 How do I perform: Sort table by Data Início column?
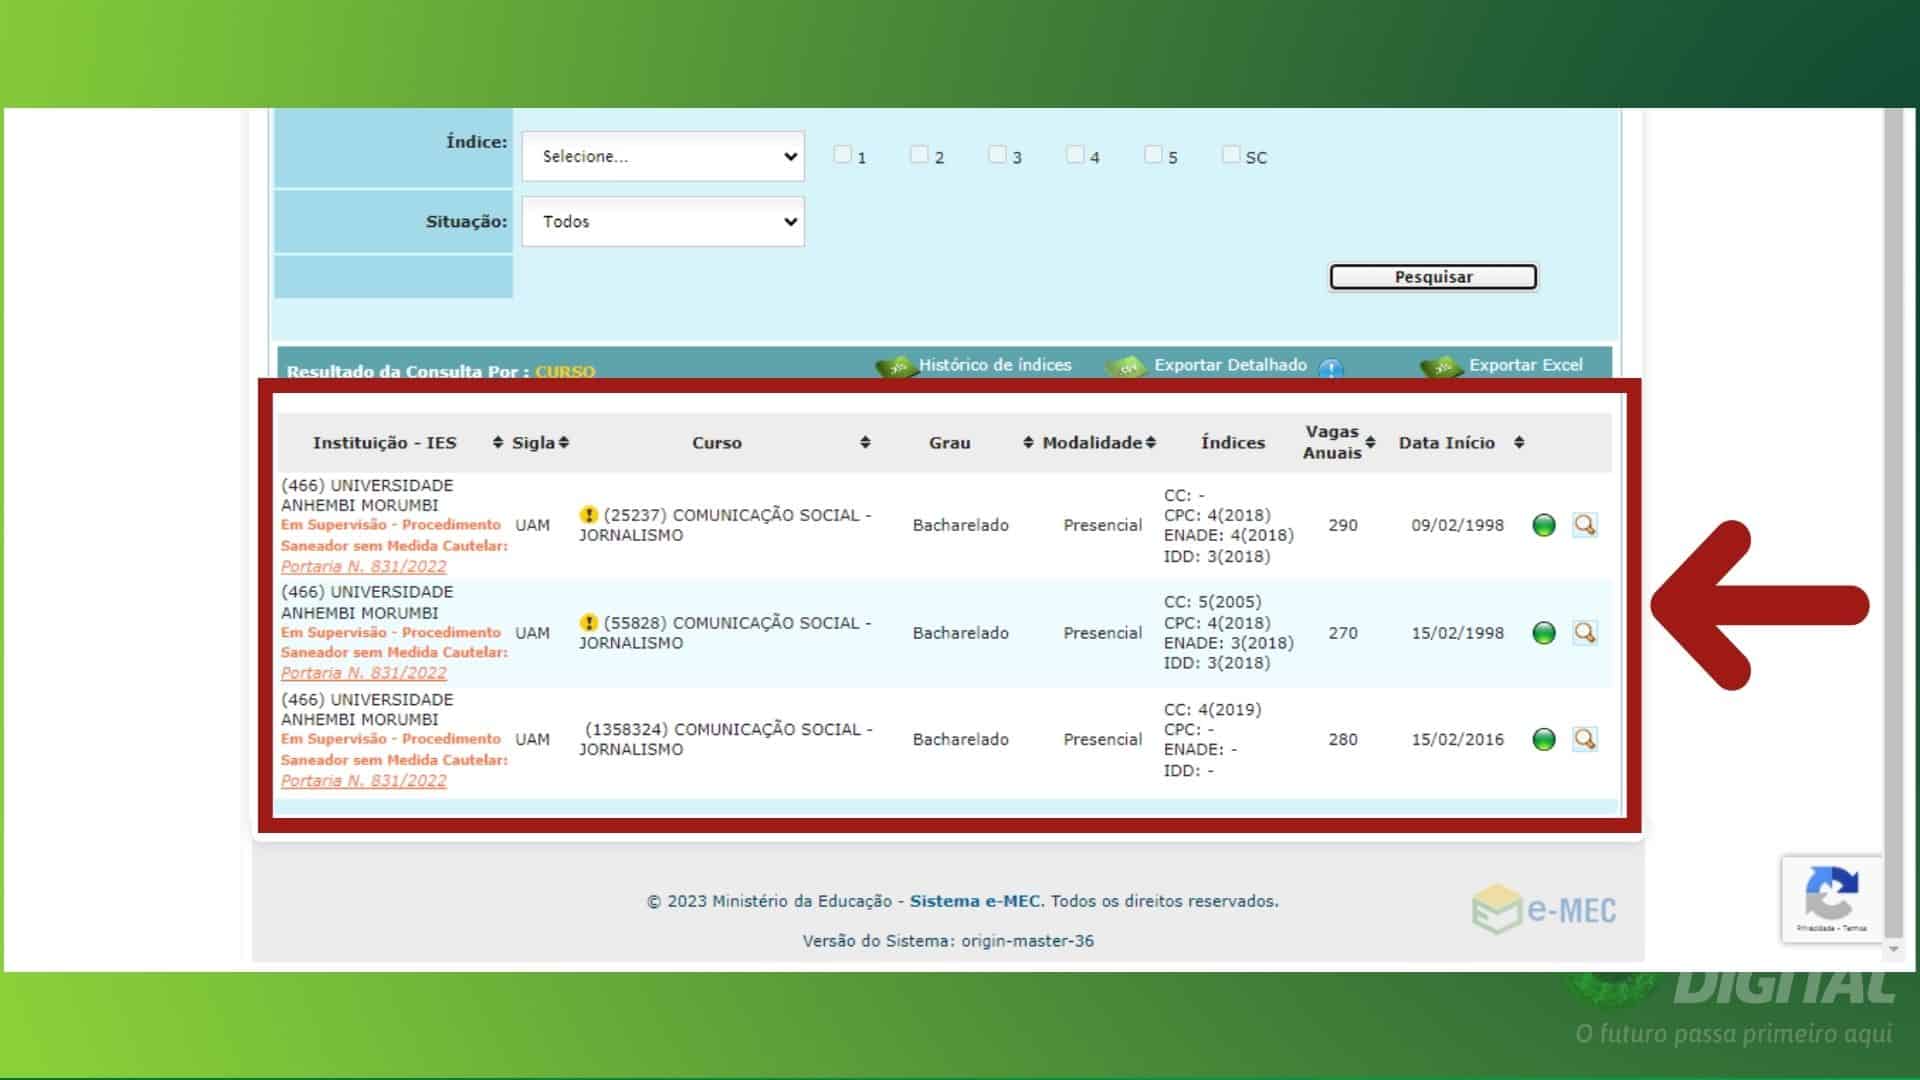(x=1518, y=442)
